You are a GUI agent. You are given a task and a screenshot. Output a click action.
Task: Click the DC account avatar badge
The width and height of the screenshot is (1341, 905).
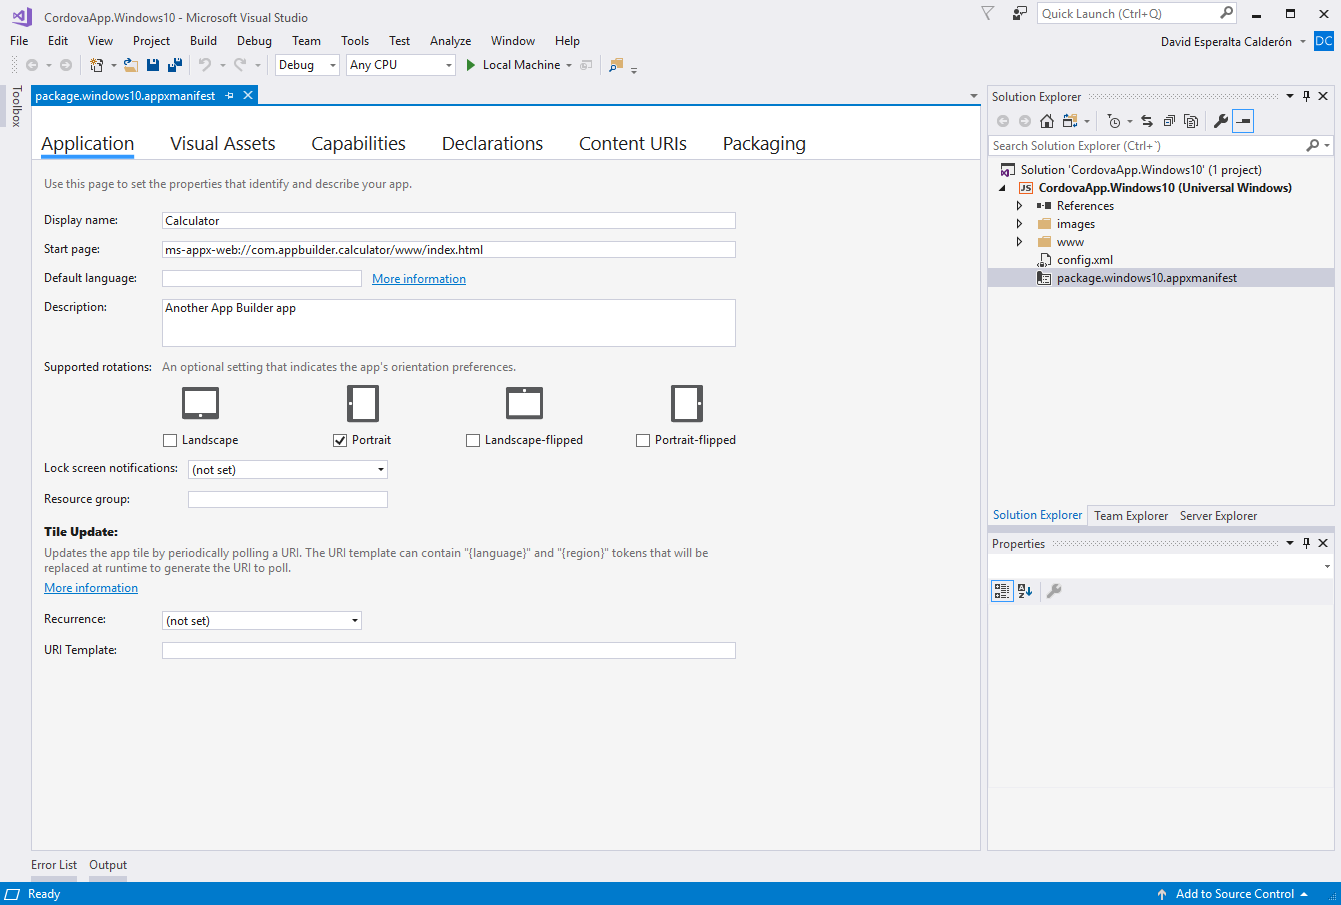point(1324,41)
